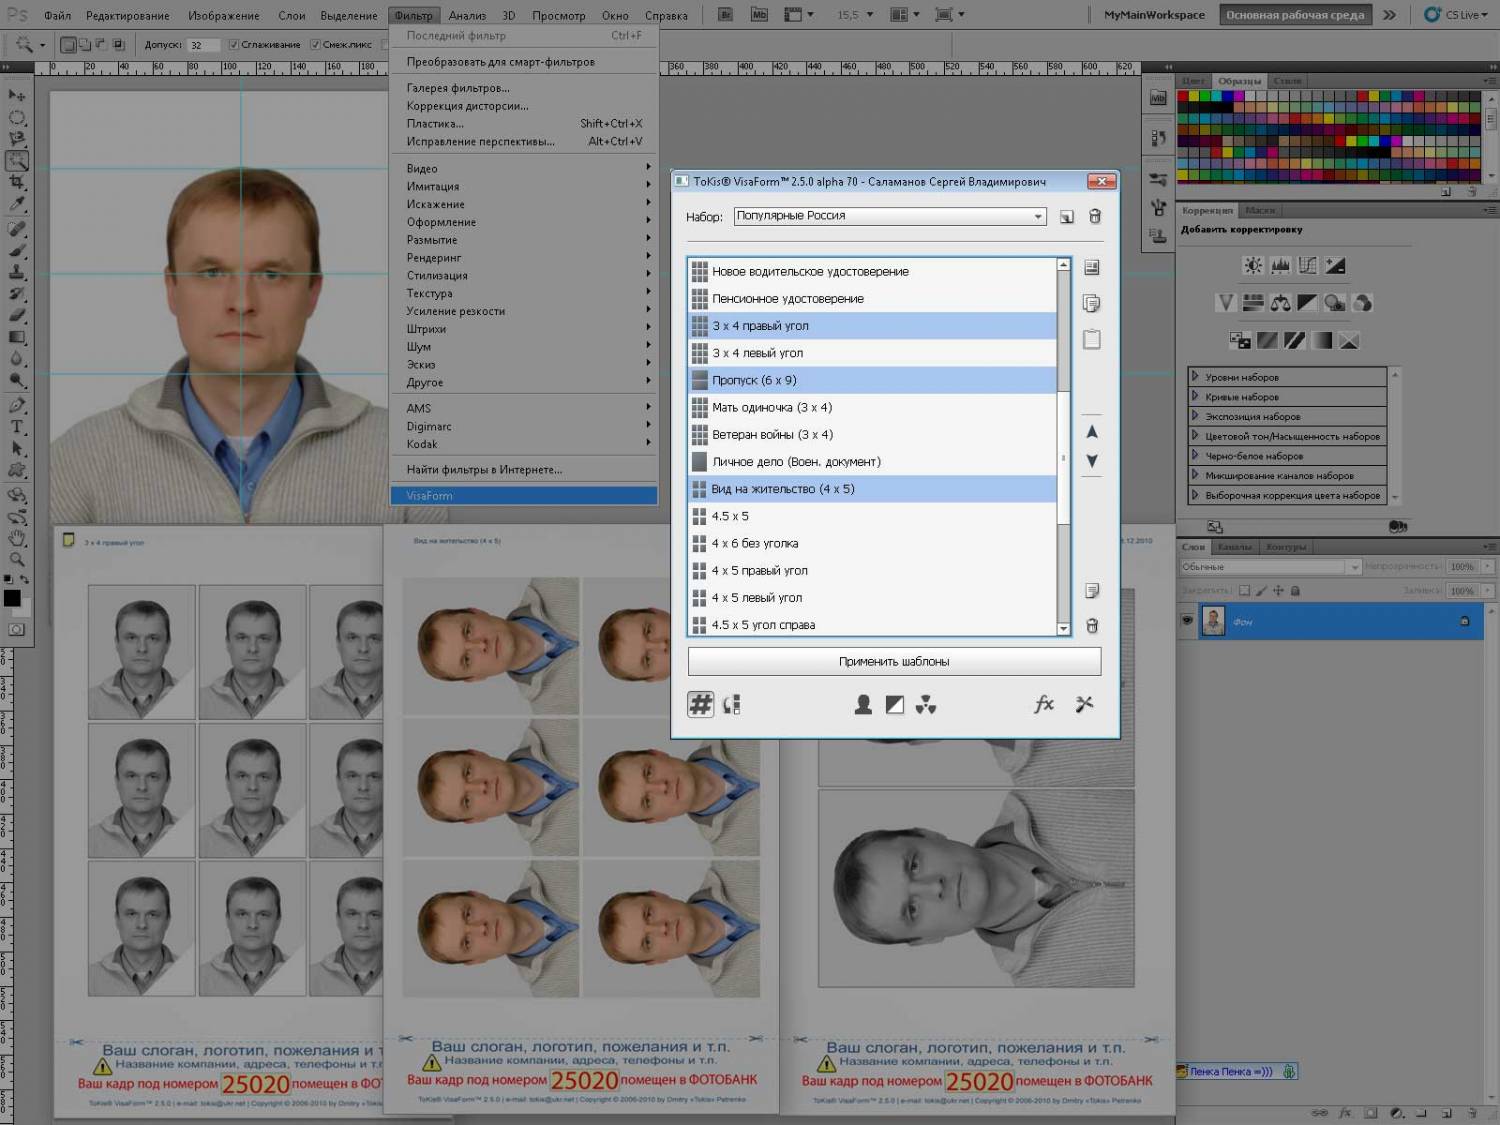Select the Gradient tool
The height and width of the screenshot is (1125, 1500).
[x=17, y=337]
